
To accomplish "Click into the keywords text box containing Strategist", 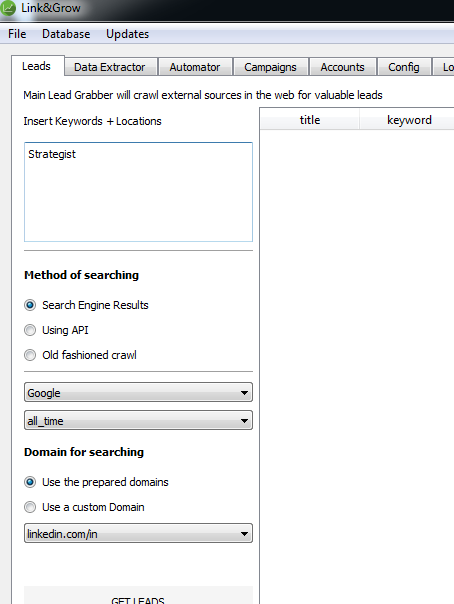I will point(138,192).
